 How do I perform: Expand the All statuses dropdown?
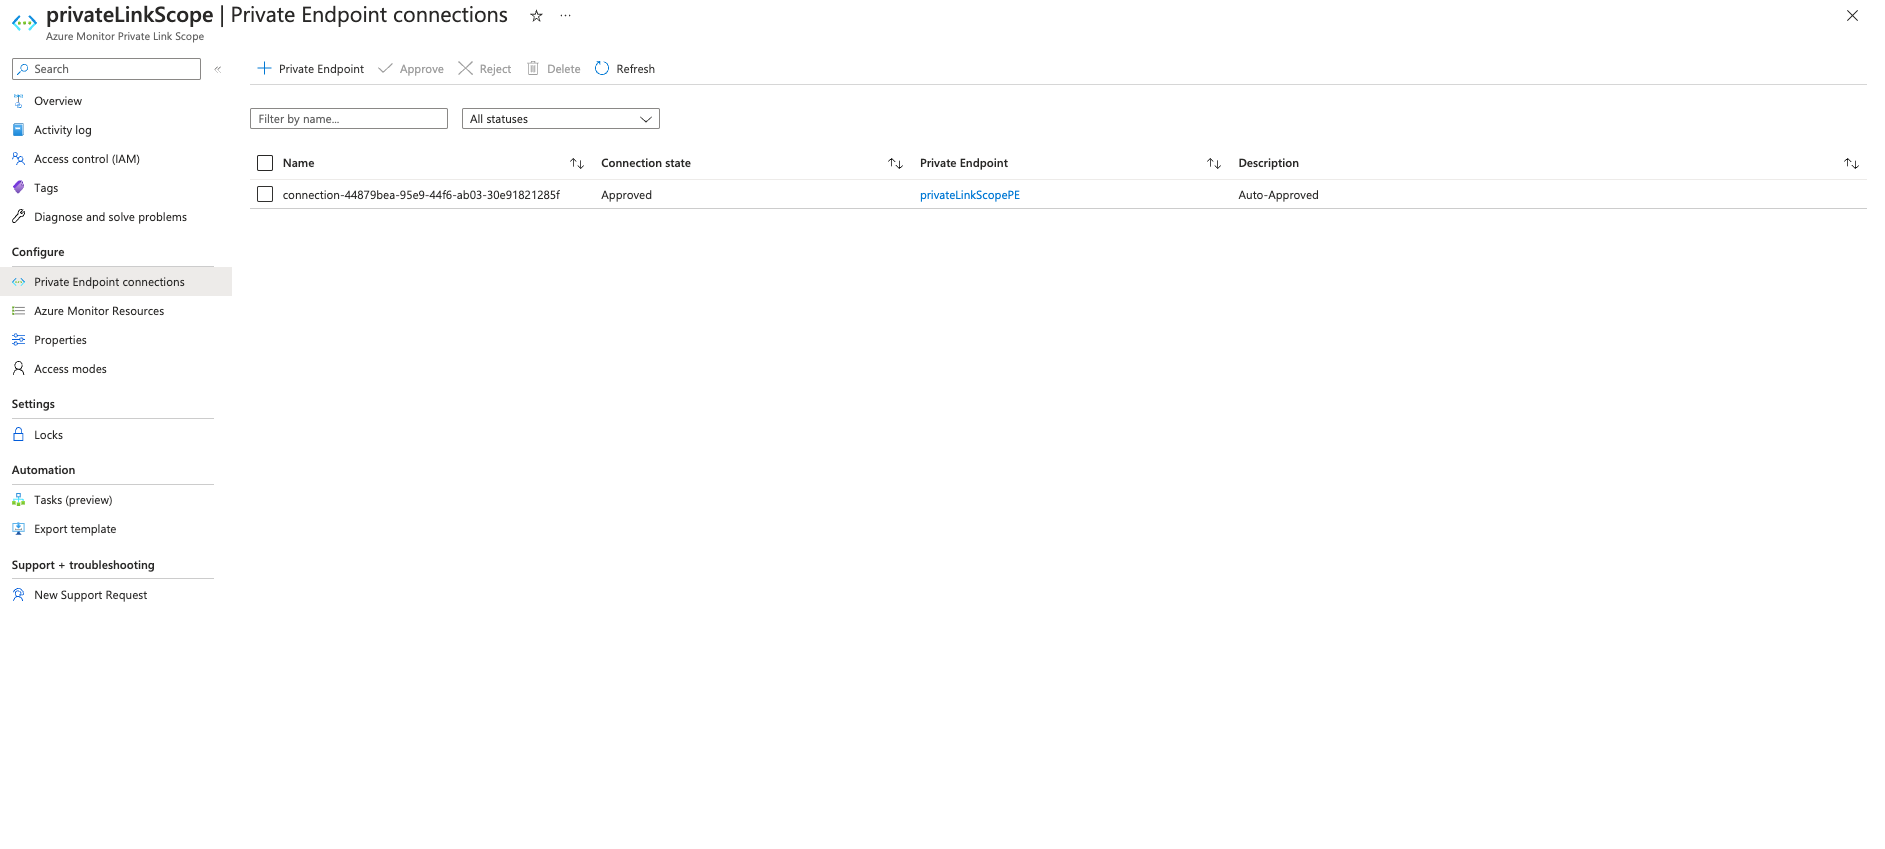[x=560, y=119]
